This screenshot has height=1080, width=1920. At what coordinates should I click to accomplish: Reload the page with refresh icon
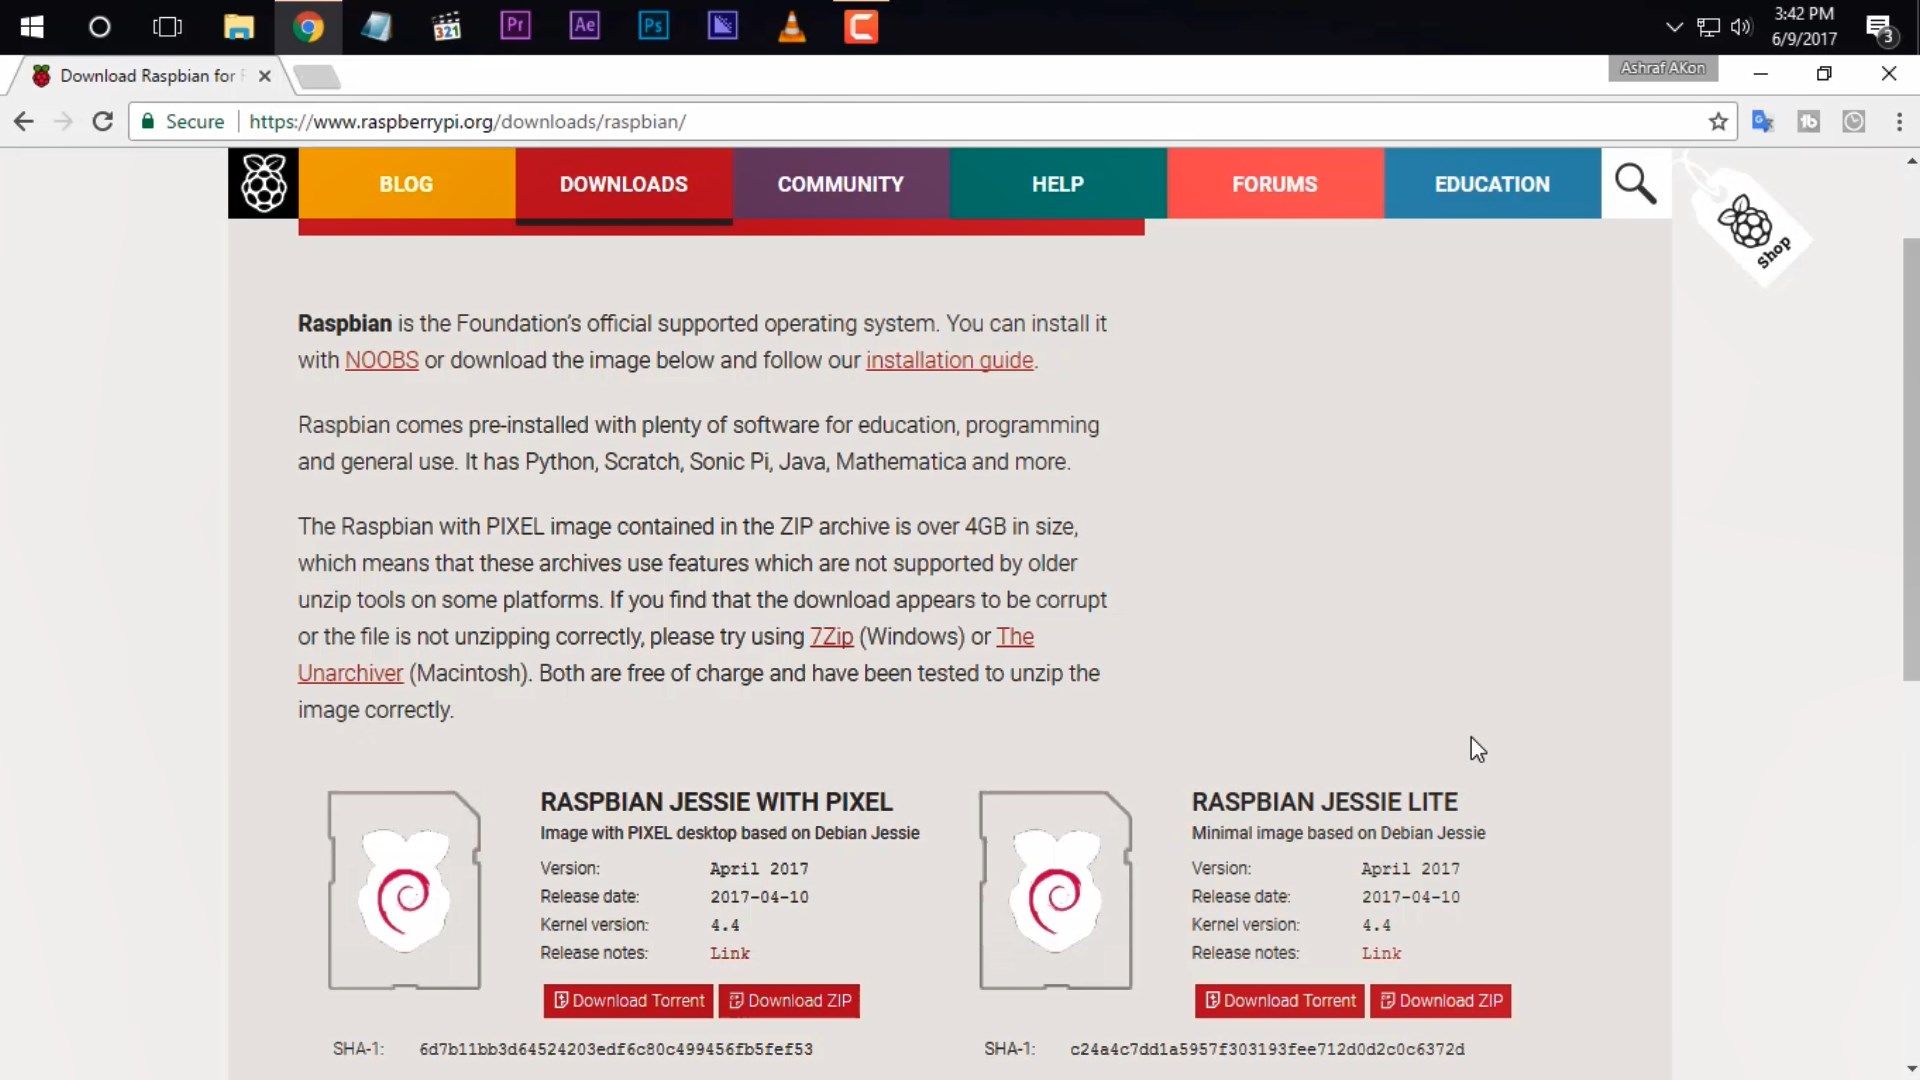[102, 122]
